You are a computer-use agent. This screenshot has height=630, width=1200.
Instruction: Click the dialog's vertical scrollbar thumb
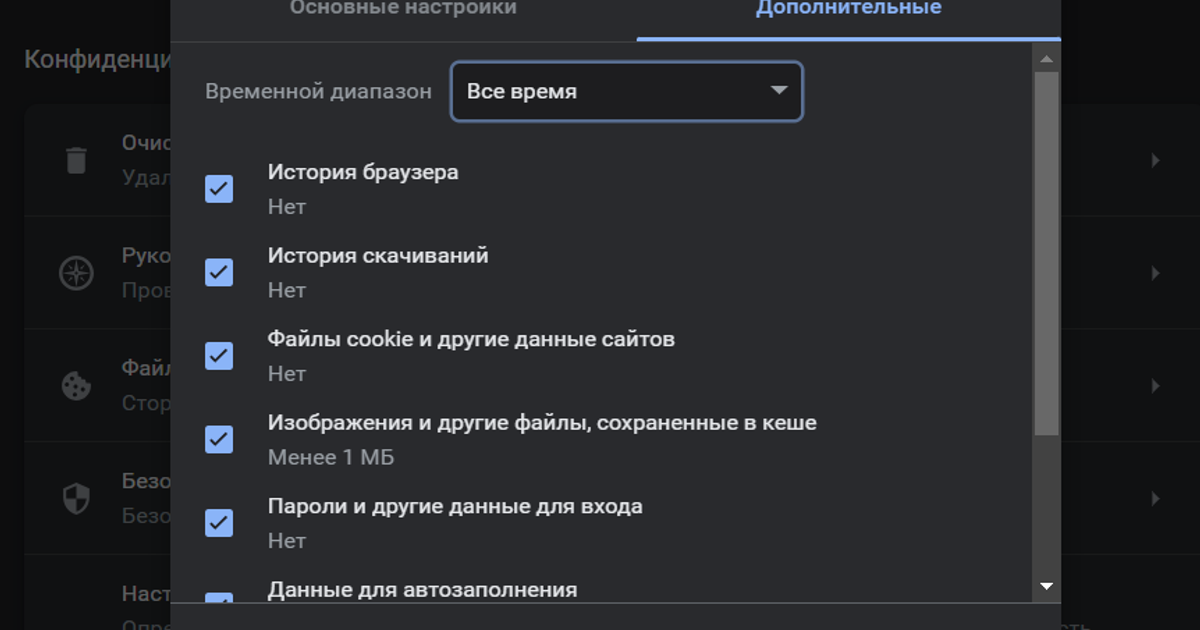(x=1046, y=250)
